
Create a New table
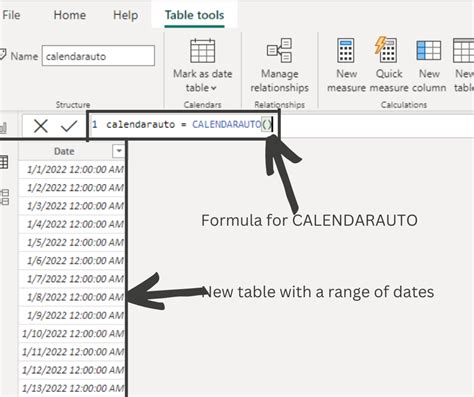point(464,66)
